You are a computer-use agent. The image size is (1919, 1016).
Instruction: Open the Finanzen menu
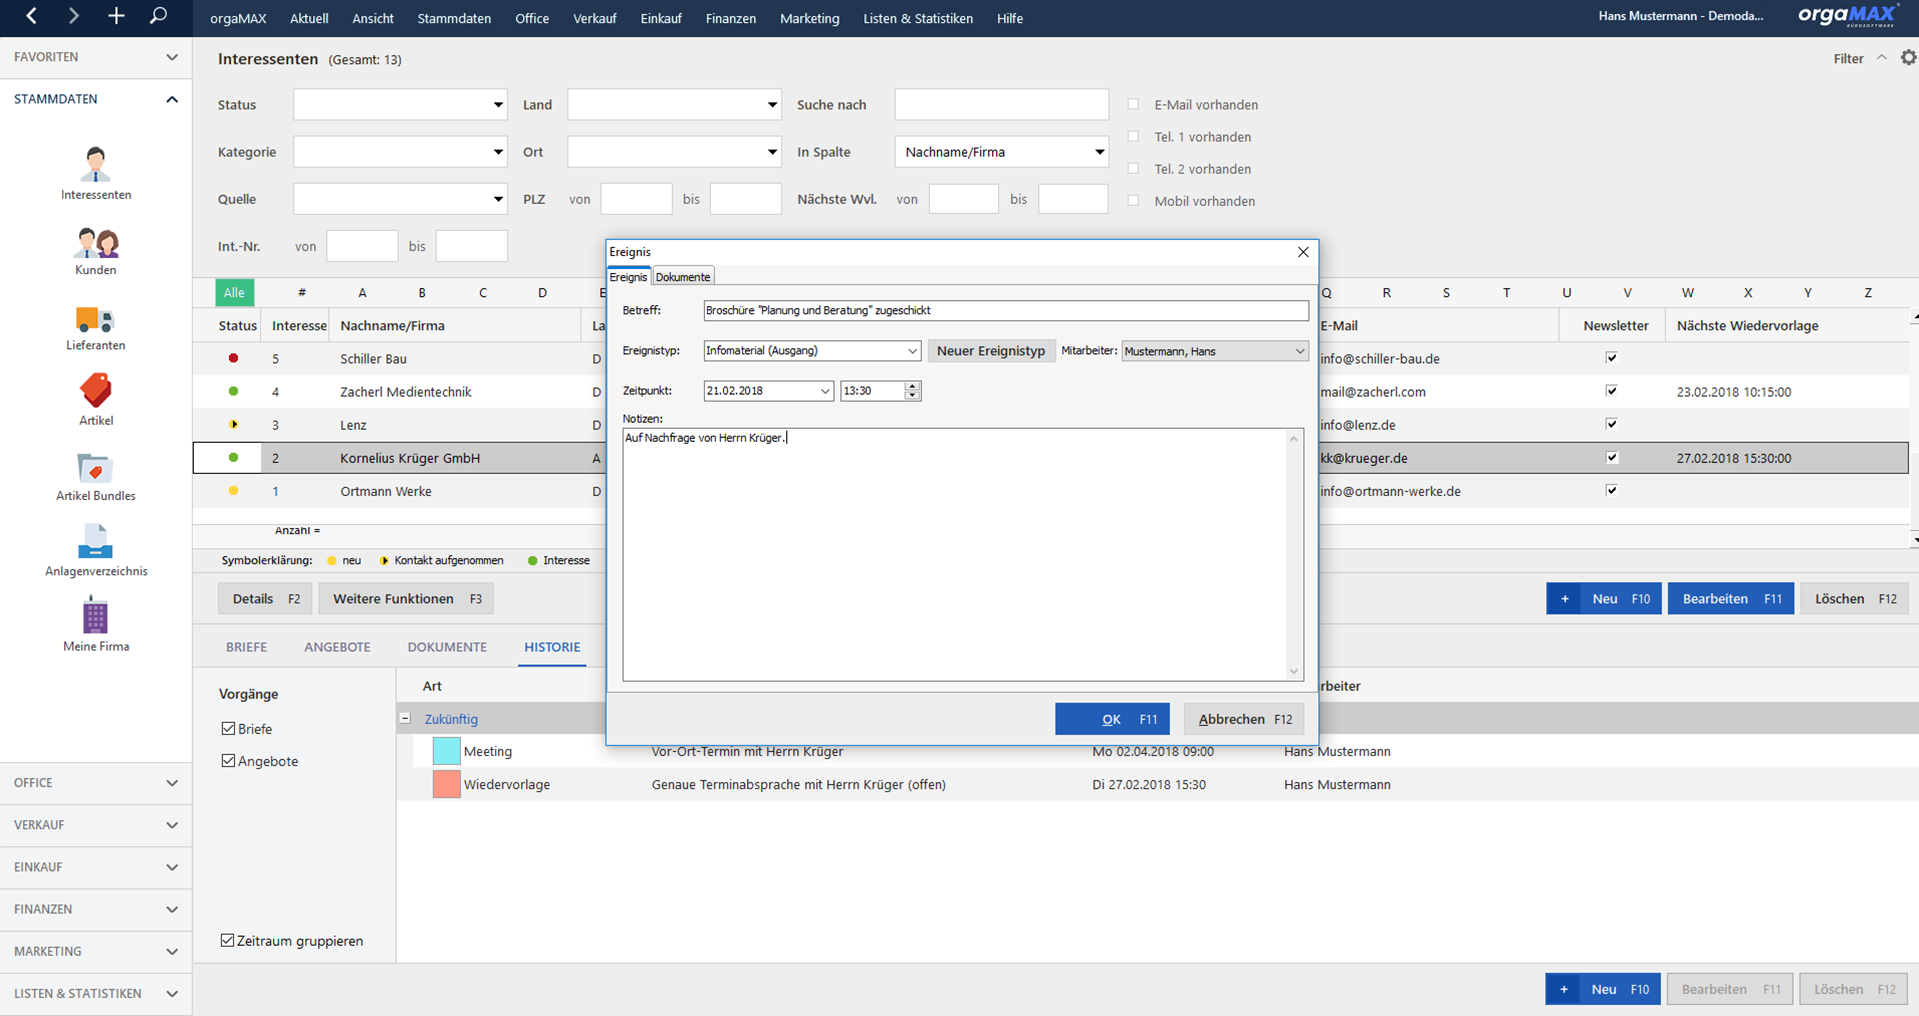pyautogui.click(x=730, y=18)
